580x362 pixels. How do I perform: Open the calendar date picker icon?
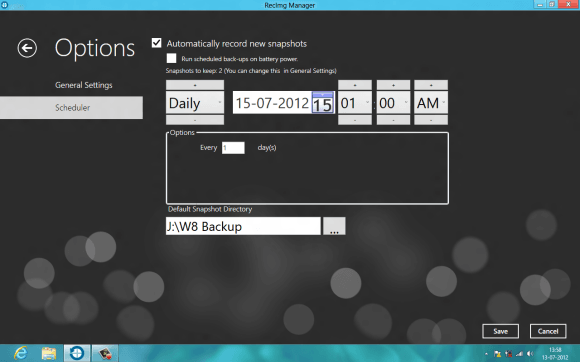tap(323, 102)
